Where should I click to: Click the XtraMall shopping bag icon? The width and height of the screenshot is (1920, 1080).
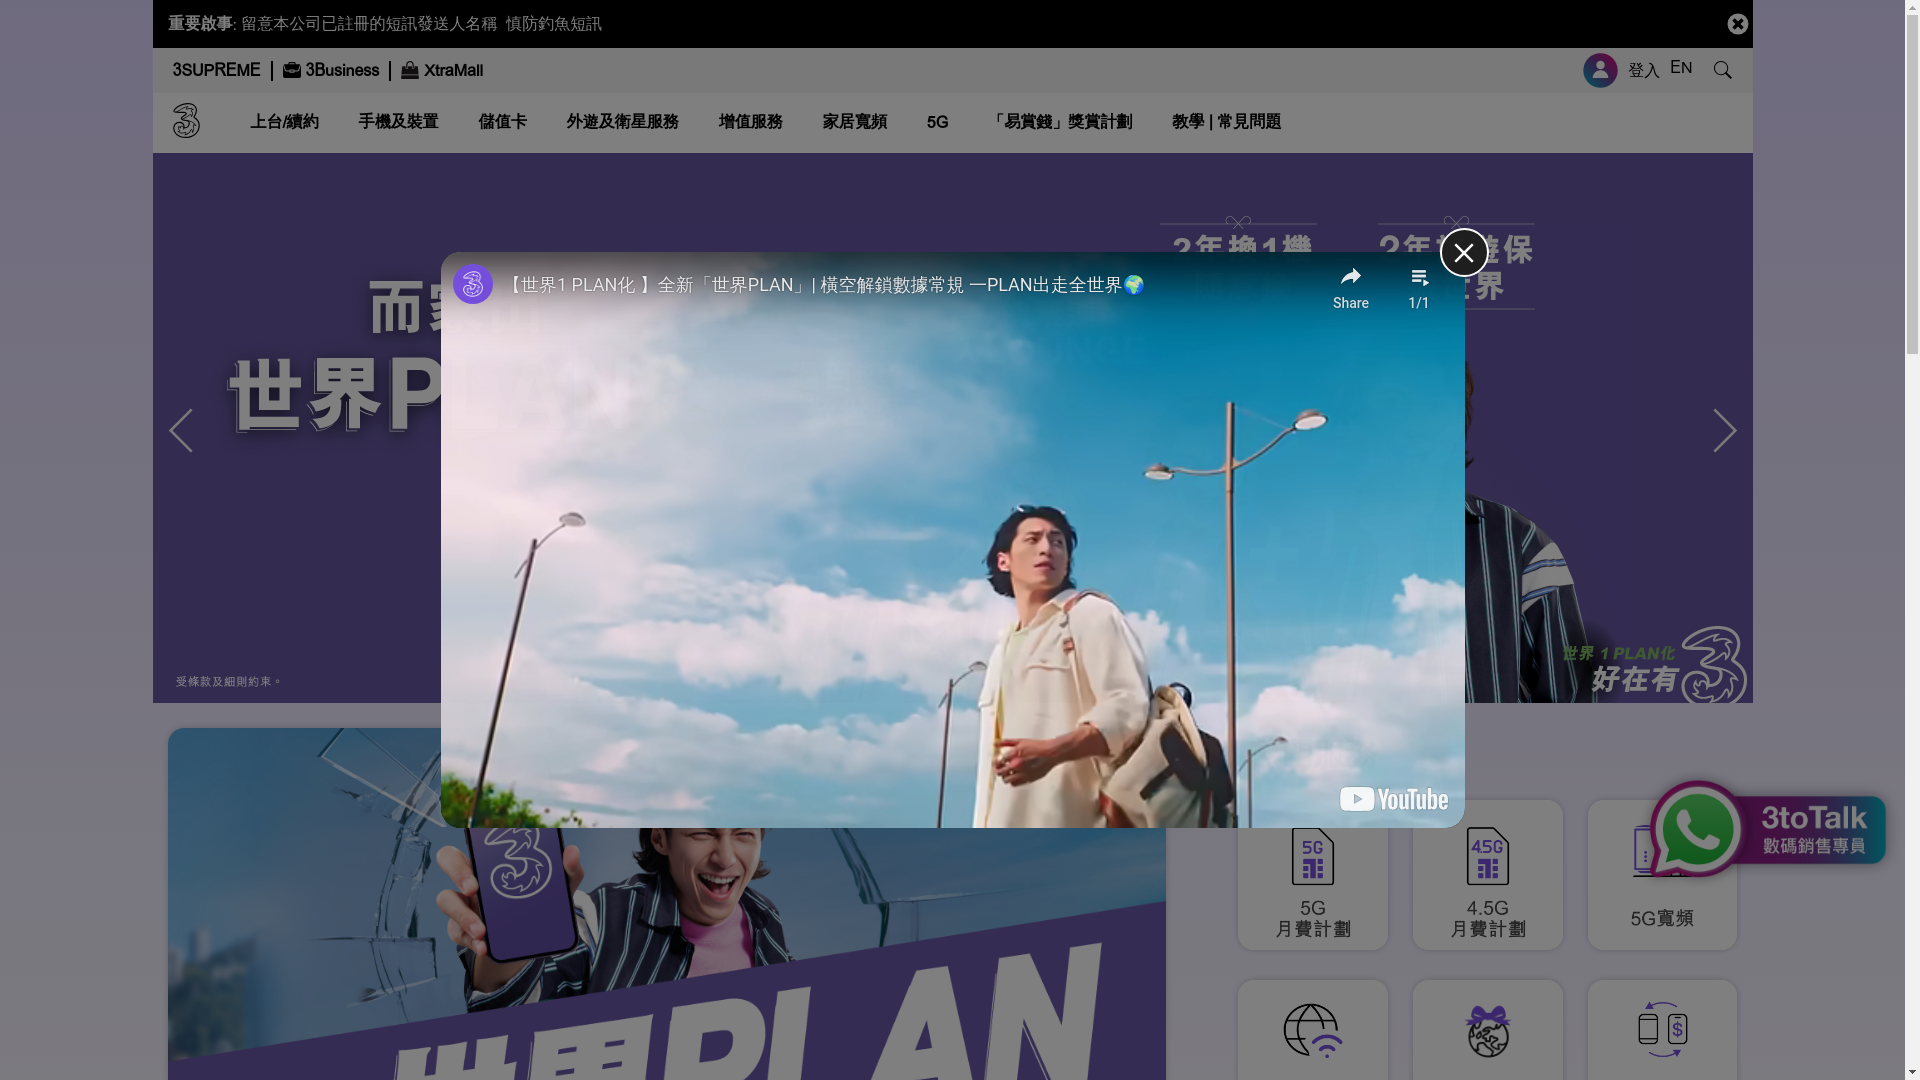pyautogui.click(x=410, y=70)
